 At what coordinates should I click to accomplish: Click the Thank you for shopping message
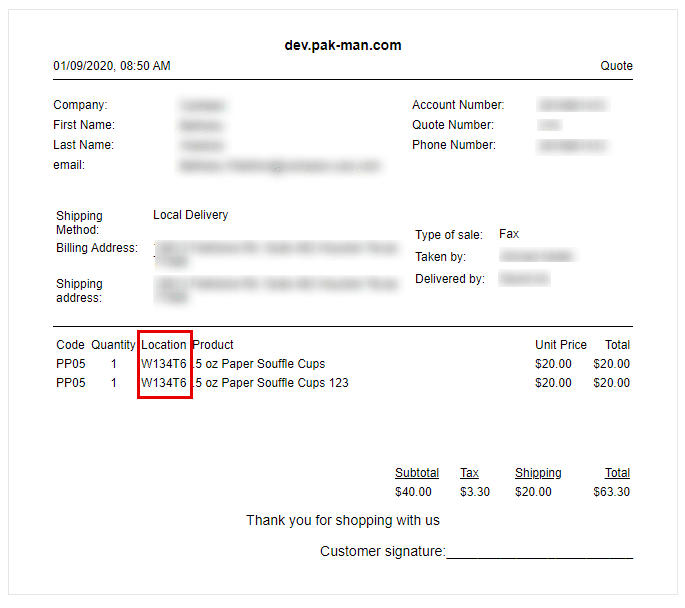343,520
